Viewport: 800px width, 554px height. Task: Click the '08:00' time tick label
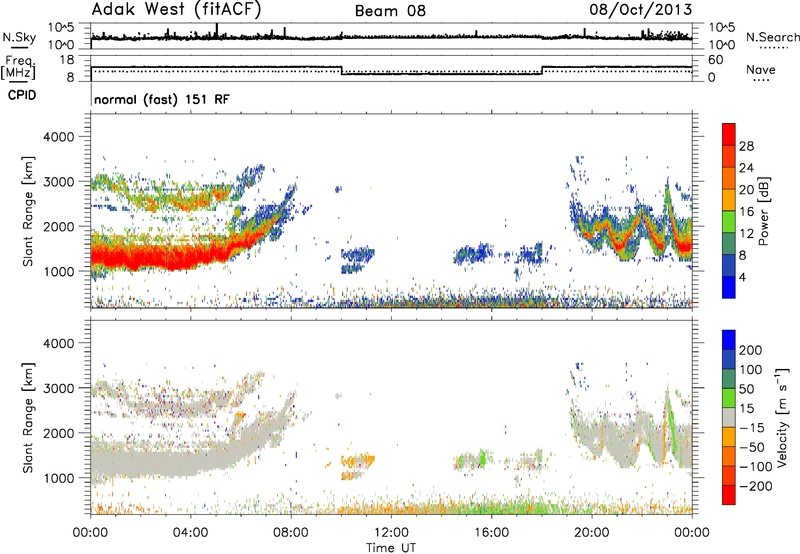tap(291, 533)
